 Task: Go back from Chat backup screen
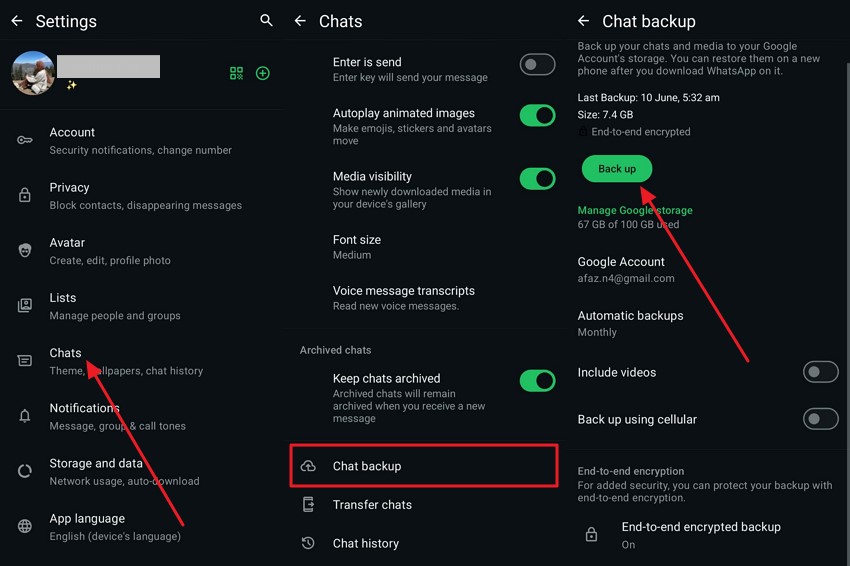click(584, 21)
